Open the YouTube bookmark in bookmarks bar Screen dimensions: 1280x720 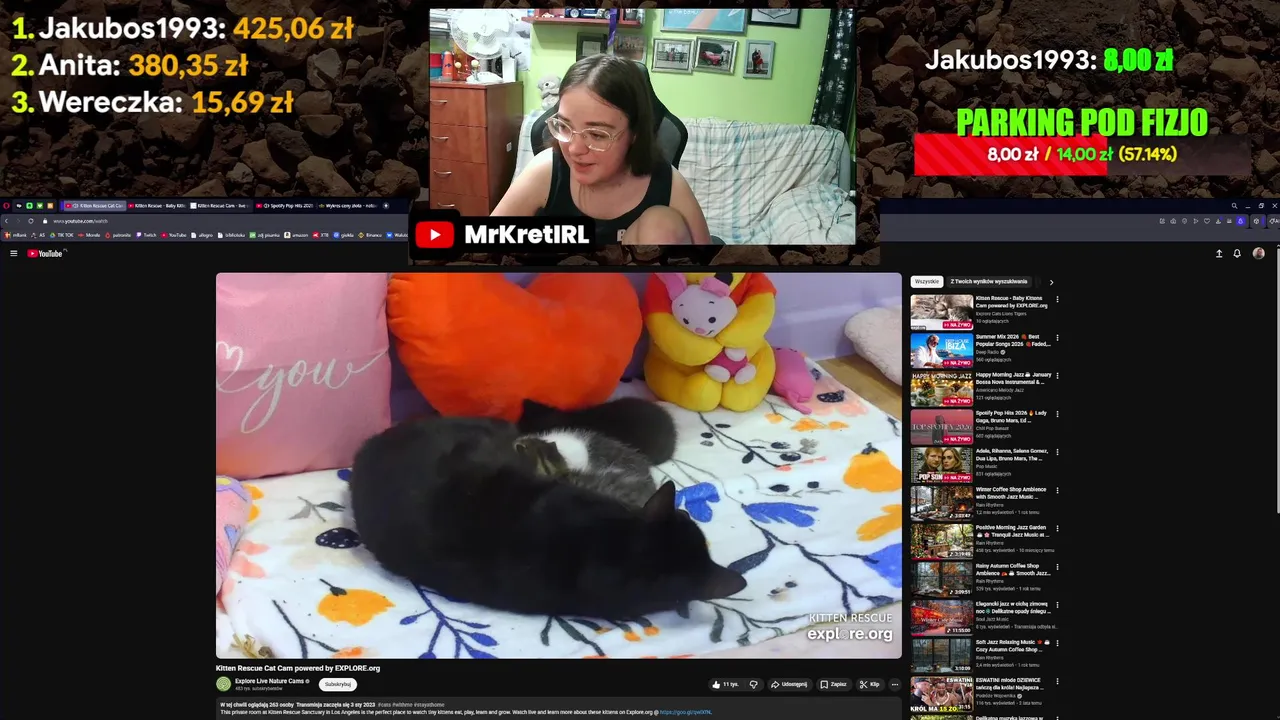coord(173,235)
